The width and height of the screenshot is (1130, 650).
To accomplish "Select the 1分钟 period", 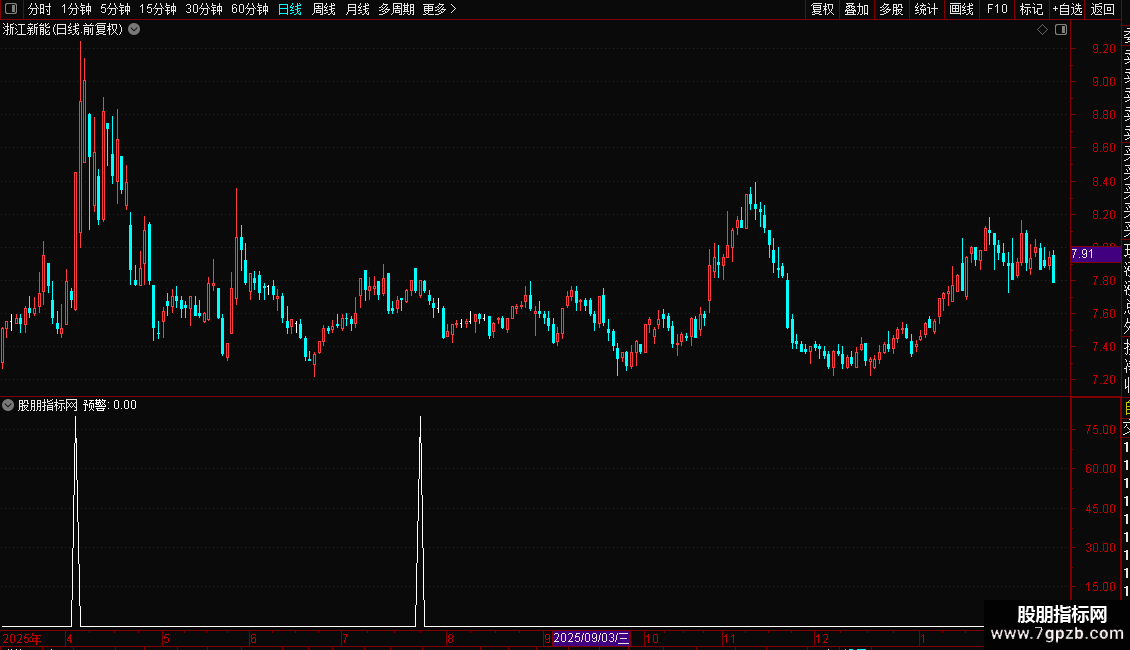I will click(76, 9).
